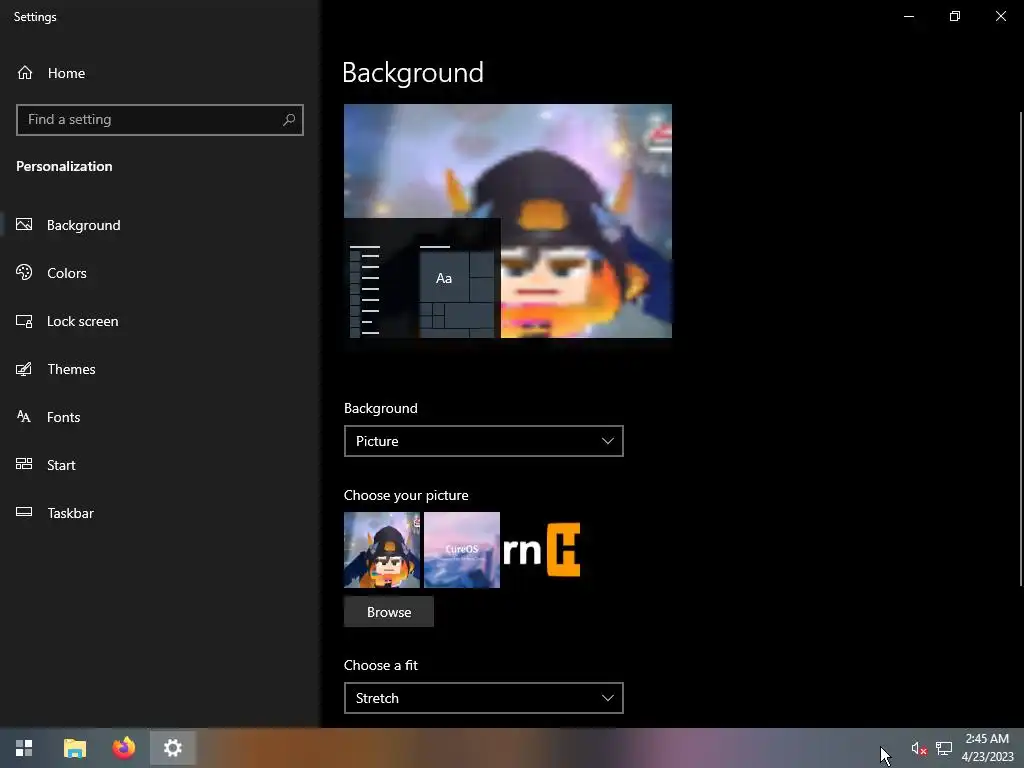1024x768 pixels.
Task: Click the Themes brush icon
Action: 24,369
